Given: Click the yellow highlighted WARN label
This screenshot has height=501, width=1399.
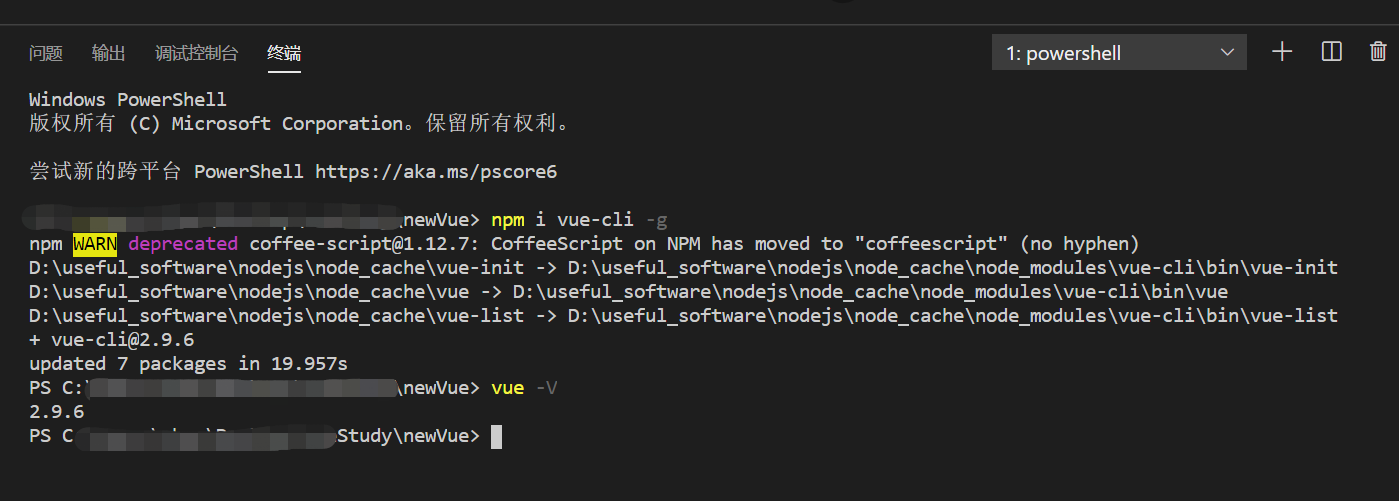Looking at the screenshot, I should pyautogui.click(x=95, y=244).
